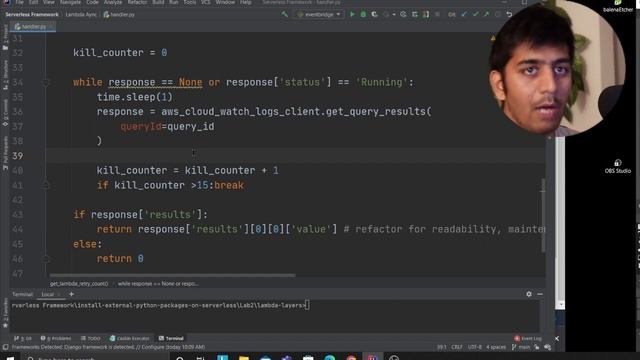Screen dimensions: 640x360
Task: Click the handler.py breadcrumb in navigation bar
Action: point(119,14)
